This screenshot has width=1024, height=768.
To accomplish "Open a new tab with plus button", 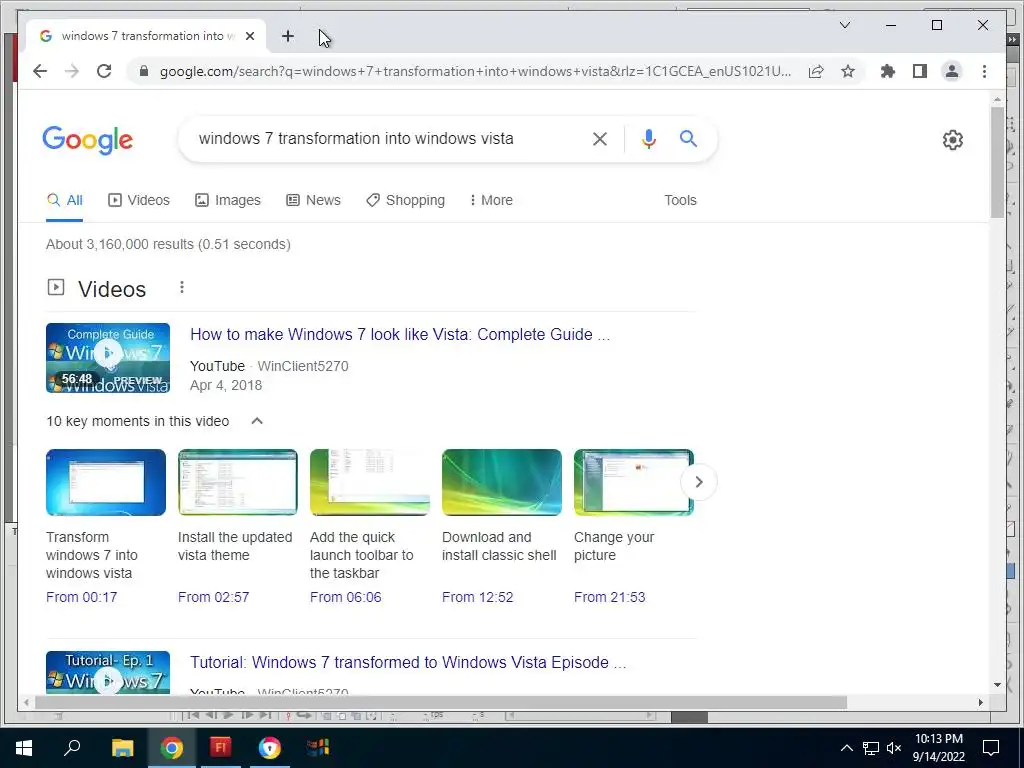I will [287, 36].
